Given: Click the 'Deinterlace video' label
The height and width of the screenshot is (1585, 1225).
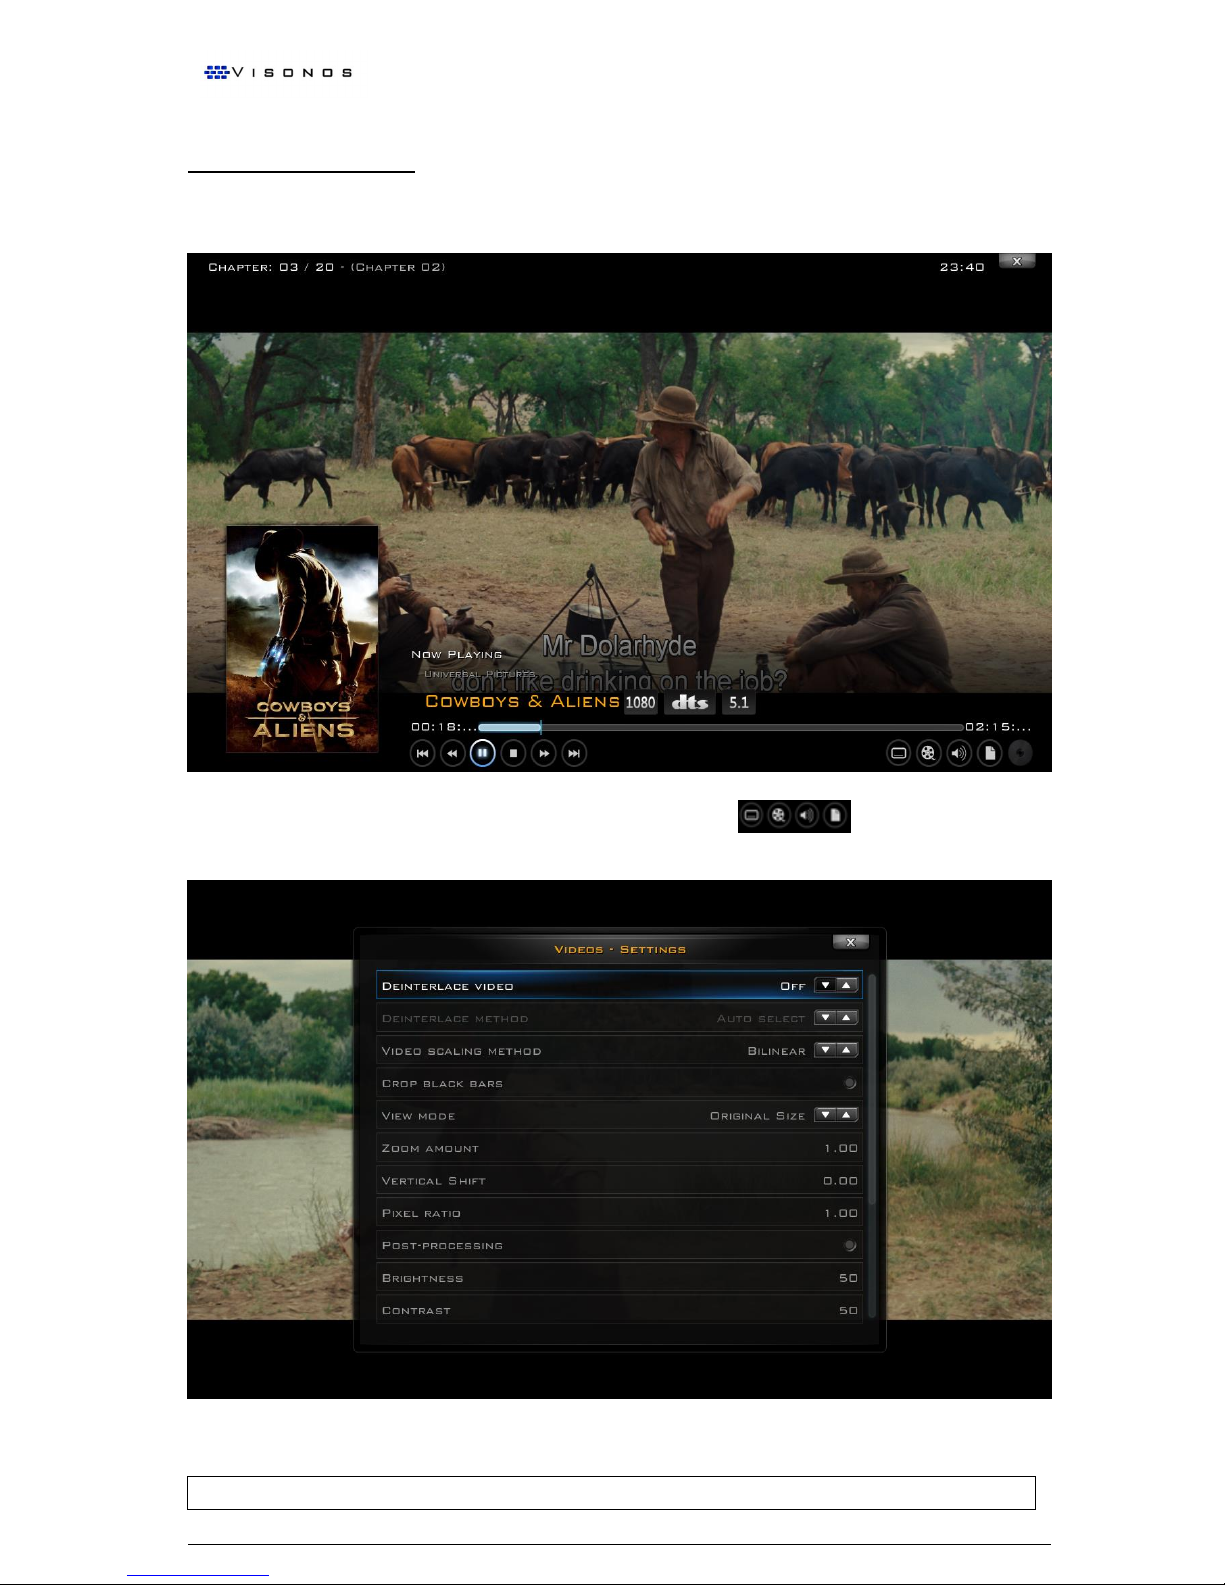Looking at the screenshot, I should (x=448, y=986).
